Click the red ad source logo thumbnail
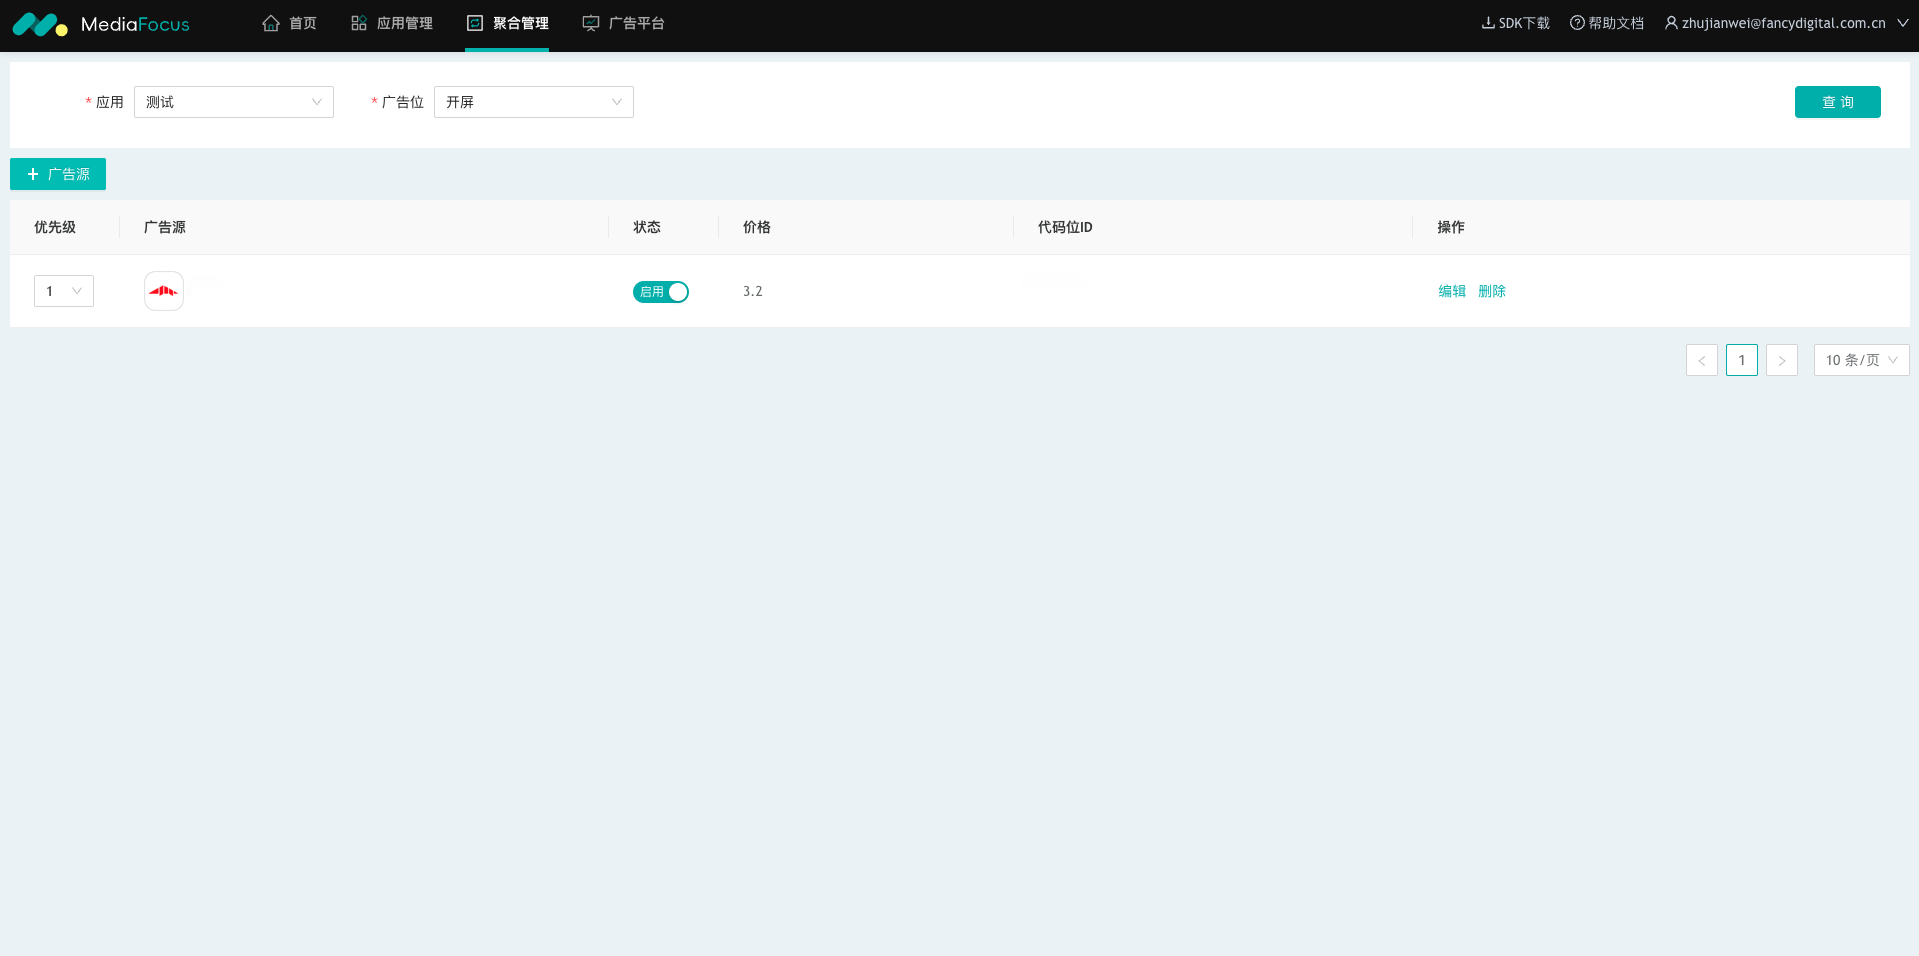 164,291
